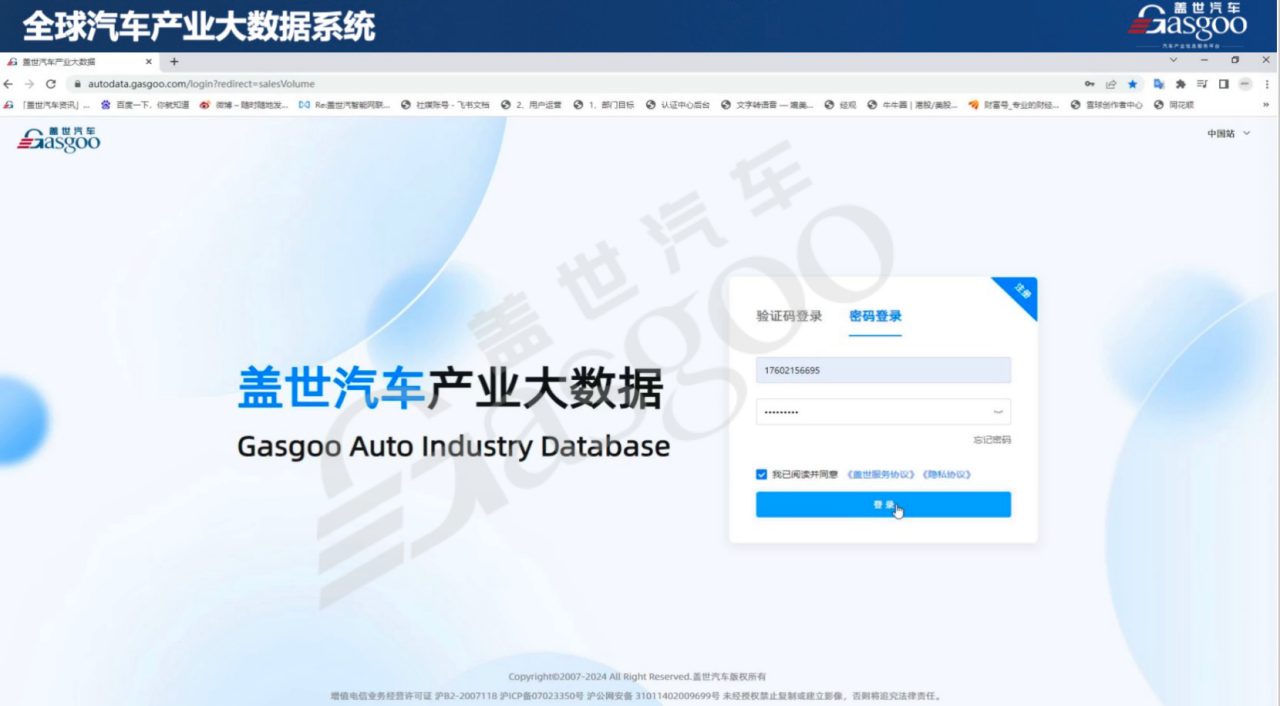The width and height of the screenshot is (1280, 706).
Task: Open the 《盖世服务协议》 link
Action: [x=881, y=474]
